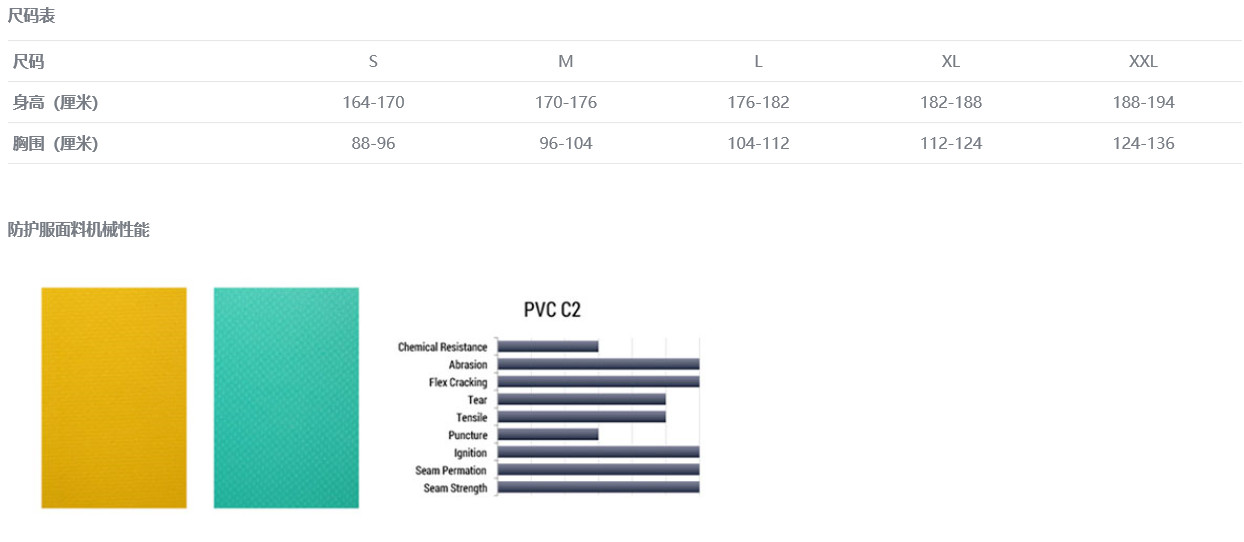Select the XXL size column header

[1143, 62]
